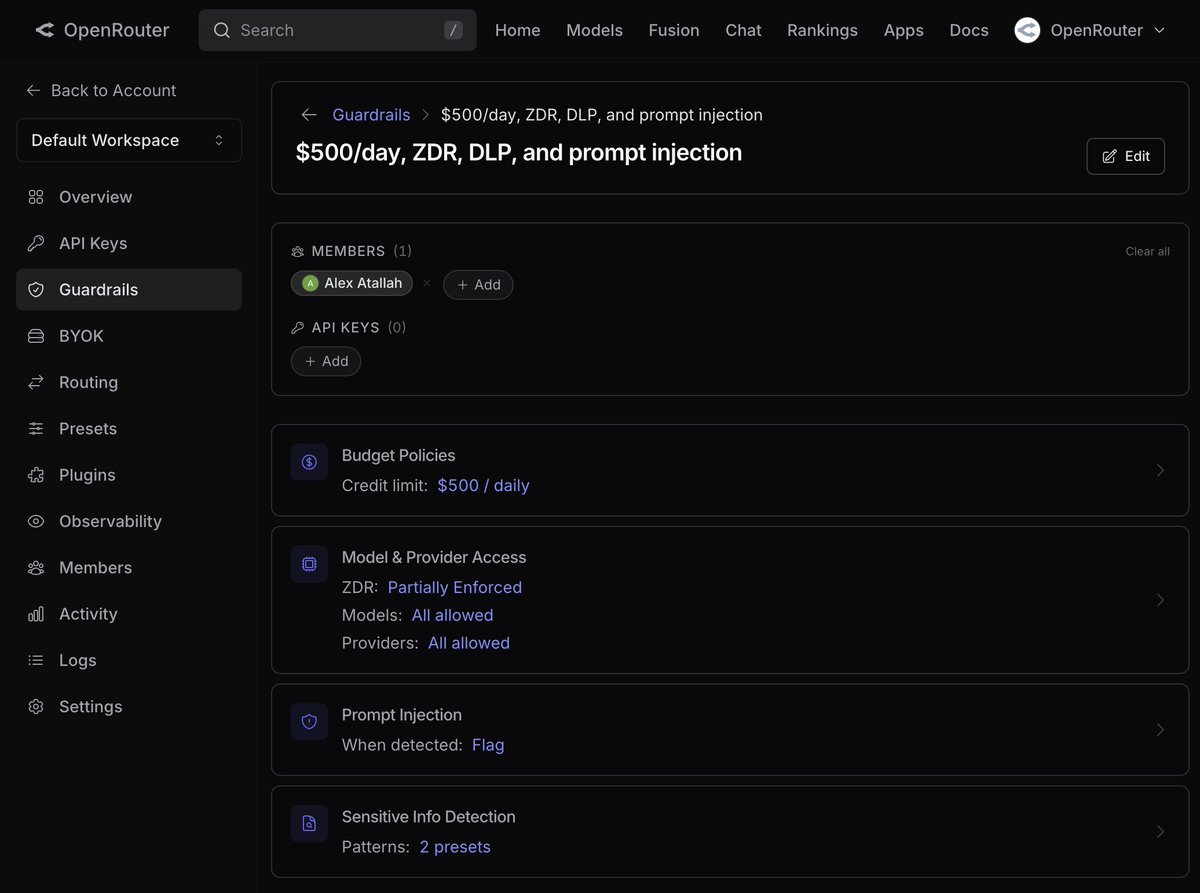
Task: Click Alex Atallah's green avatar
Action: (310, 284)
